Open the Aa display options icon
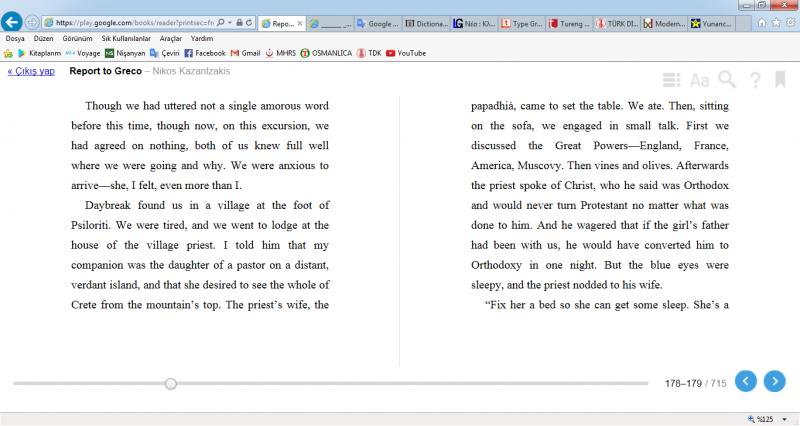800x426 pixels. tap(699, 80)
